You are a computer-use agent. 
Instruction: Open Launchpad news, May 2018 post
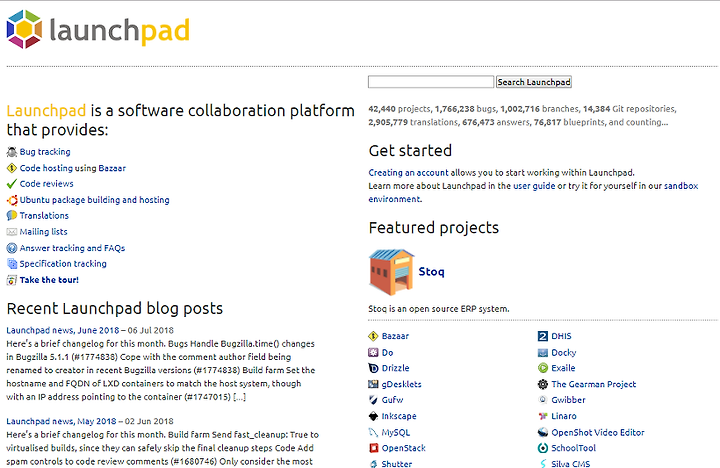(62, 421)
